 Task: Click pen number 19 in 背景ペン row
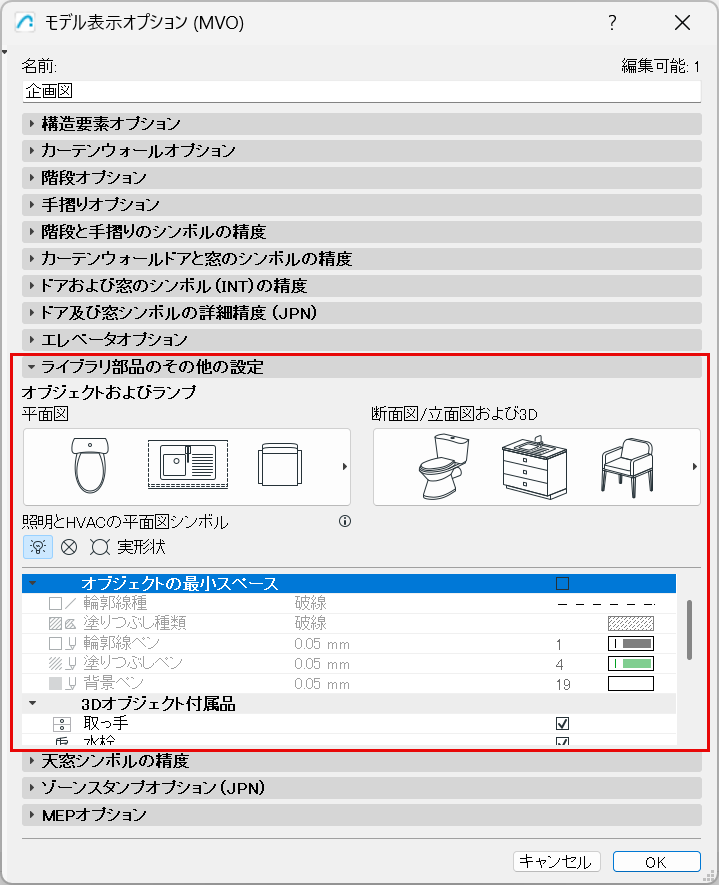[563, 685]
